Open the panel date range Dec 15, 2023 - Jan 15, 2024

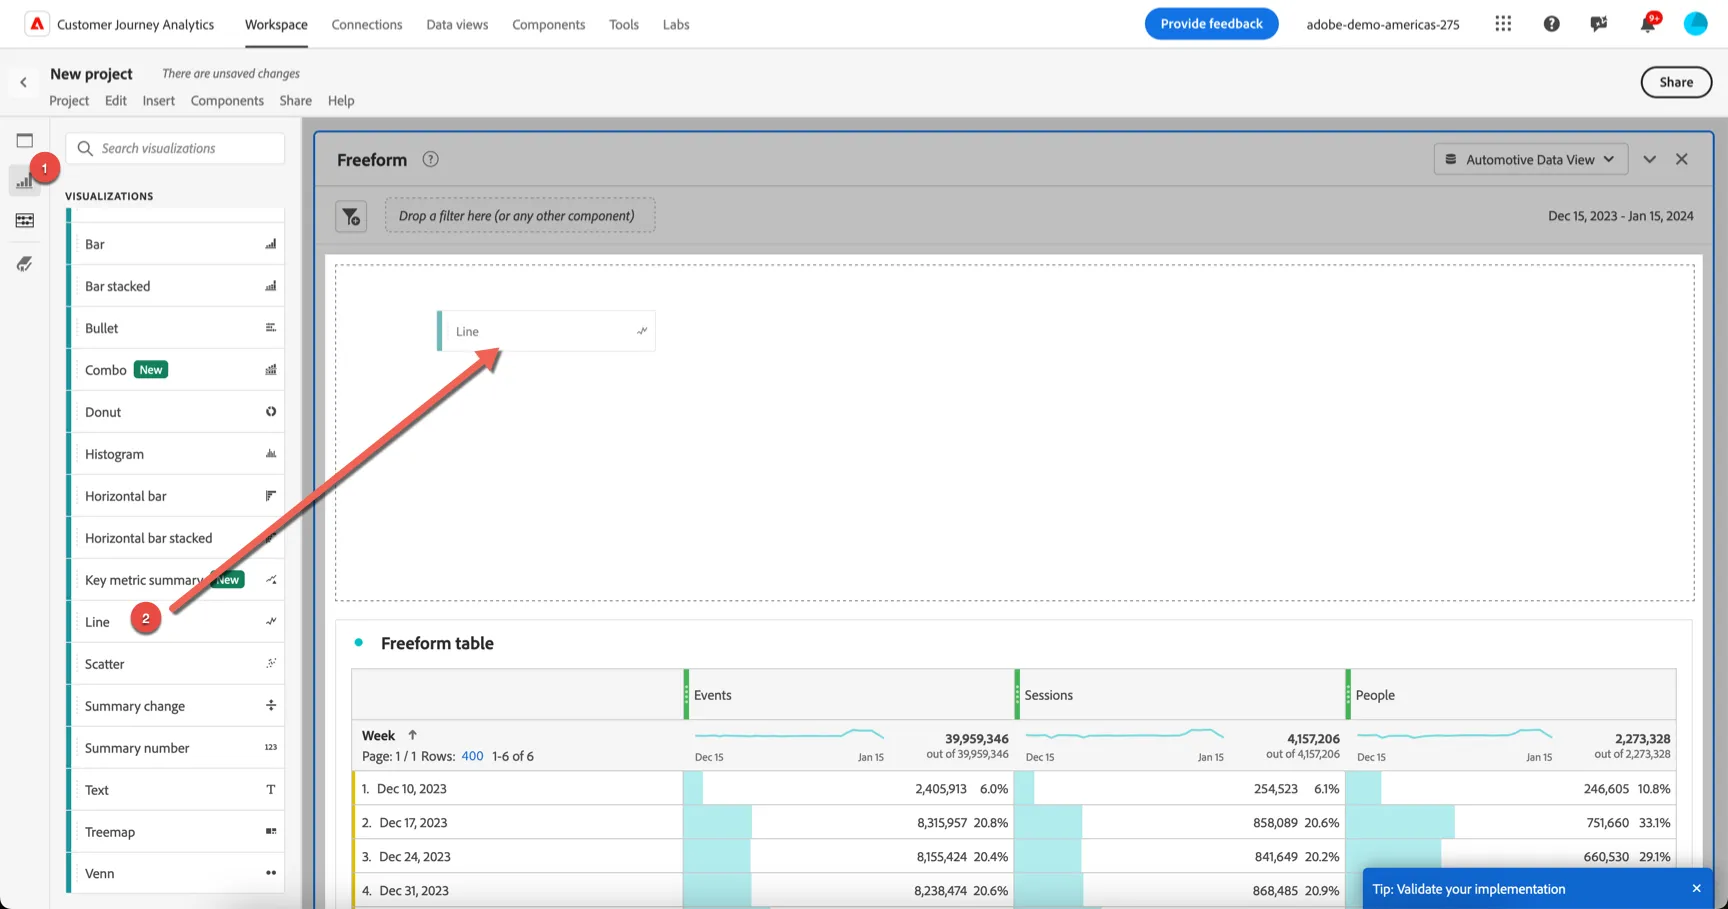coord(1620,216)
